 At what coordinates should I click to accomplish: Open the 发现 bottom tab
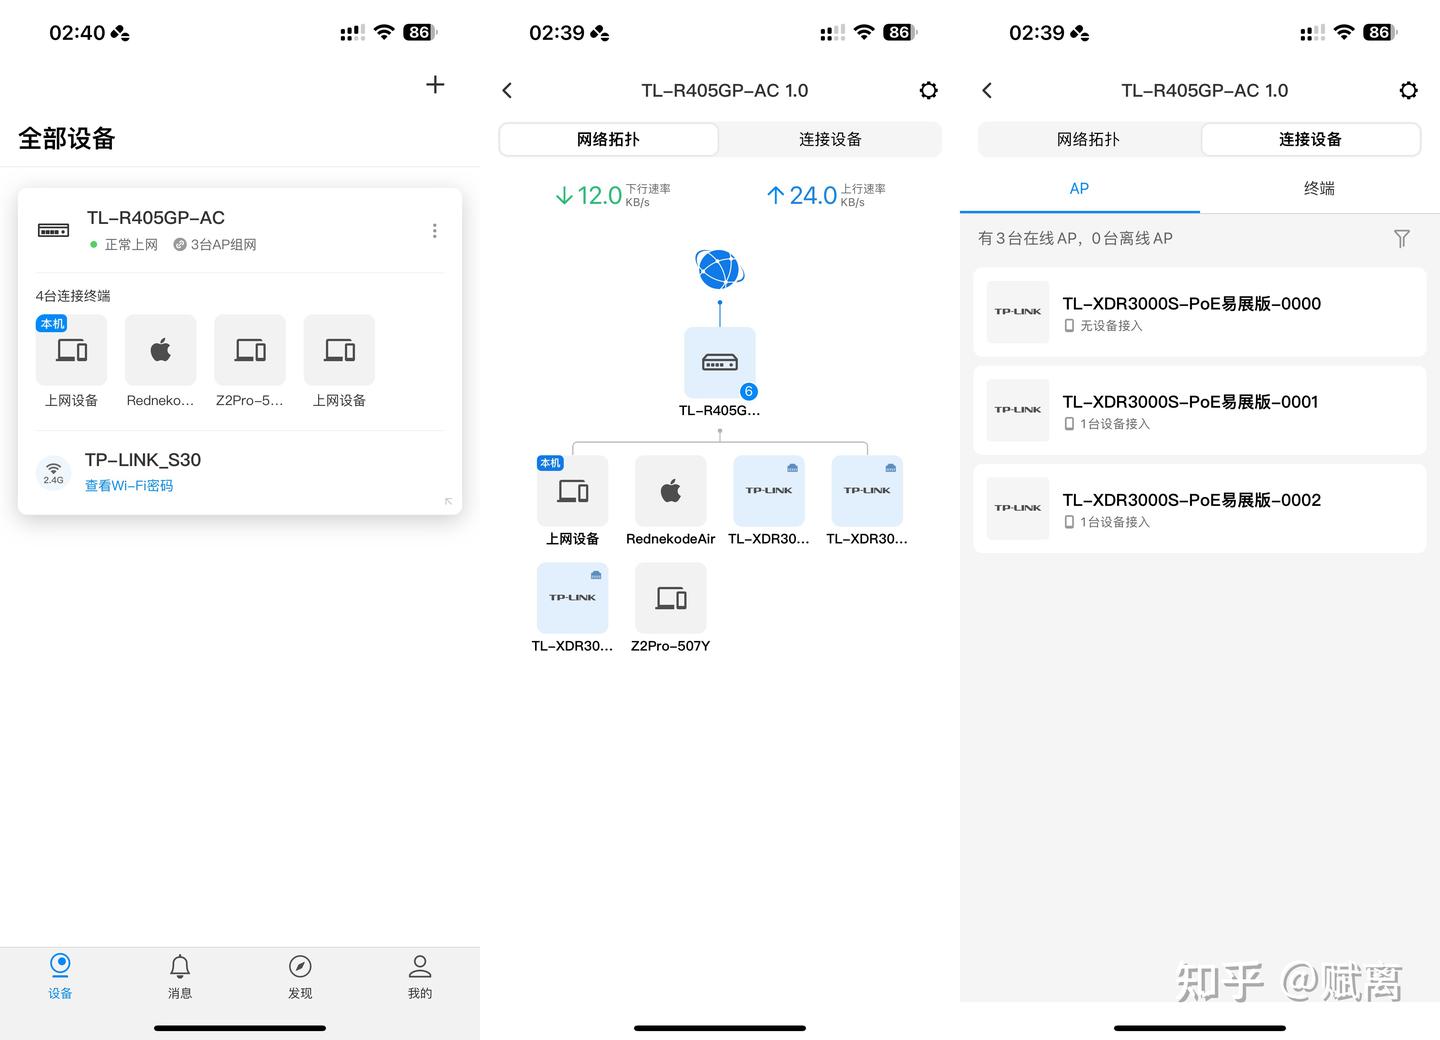[x=300, y=977]
